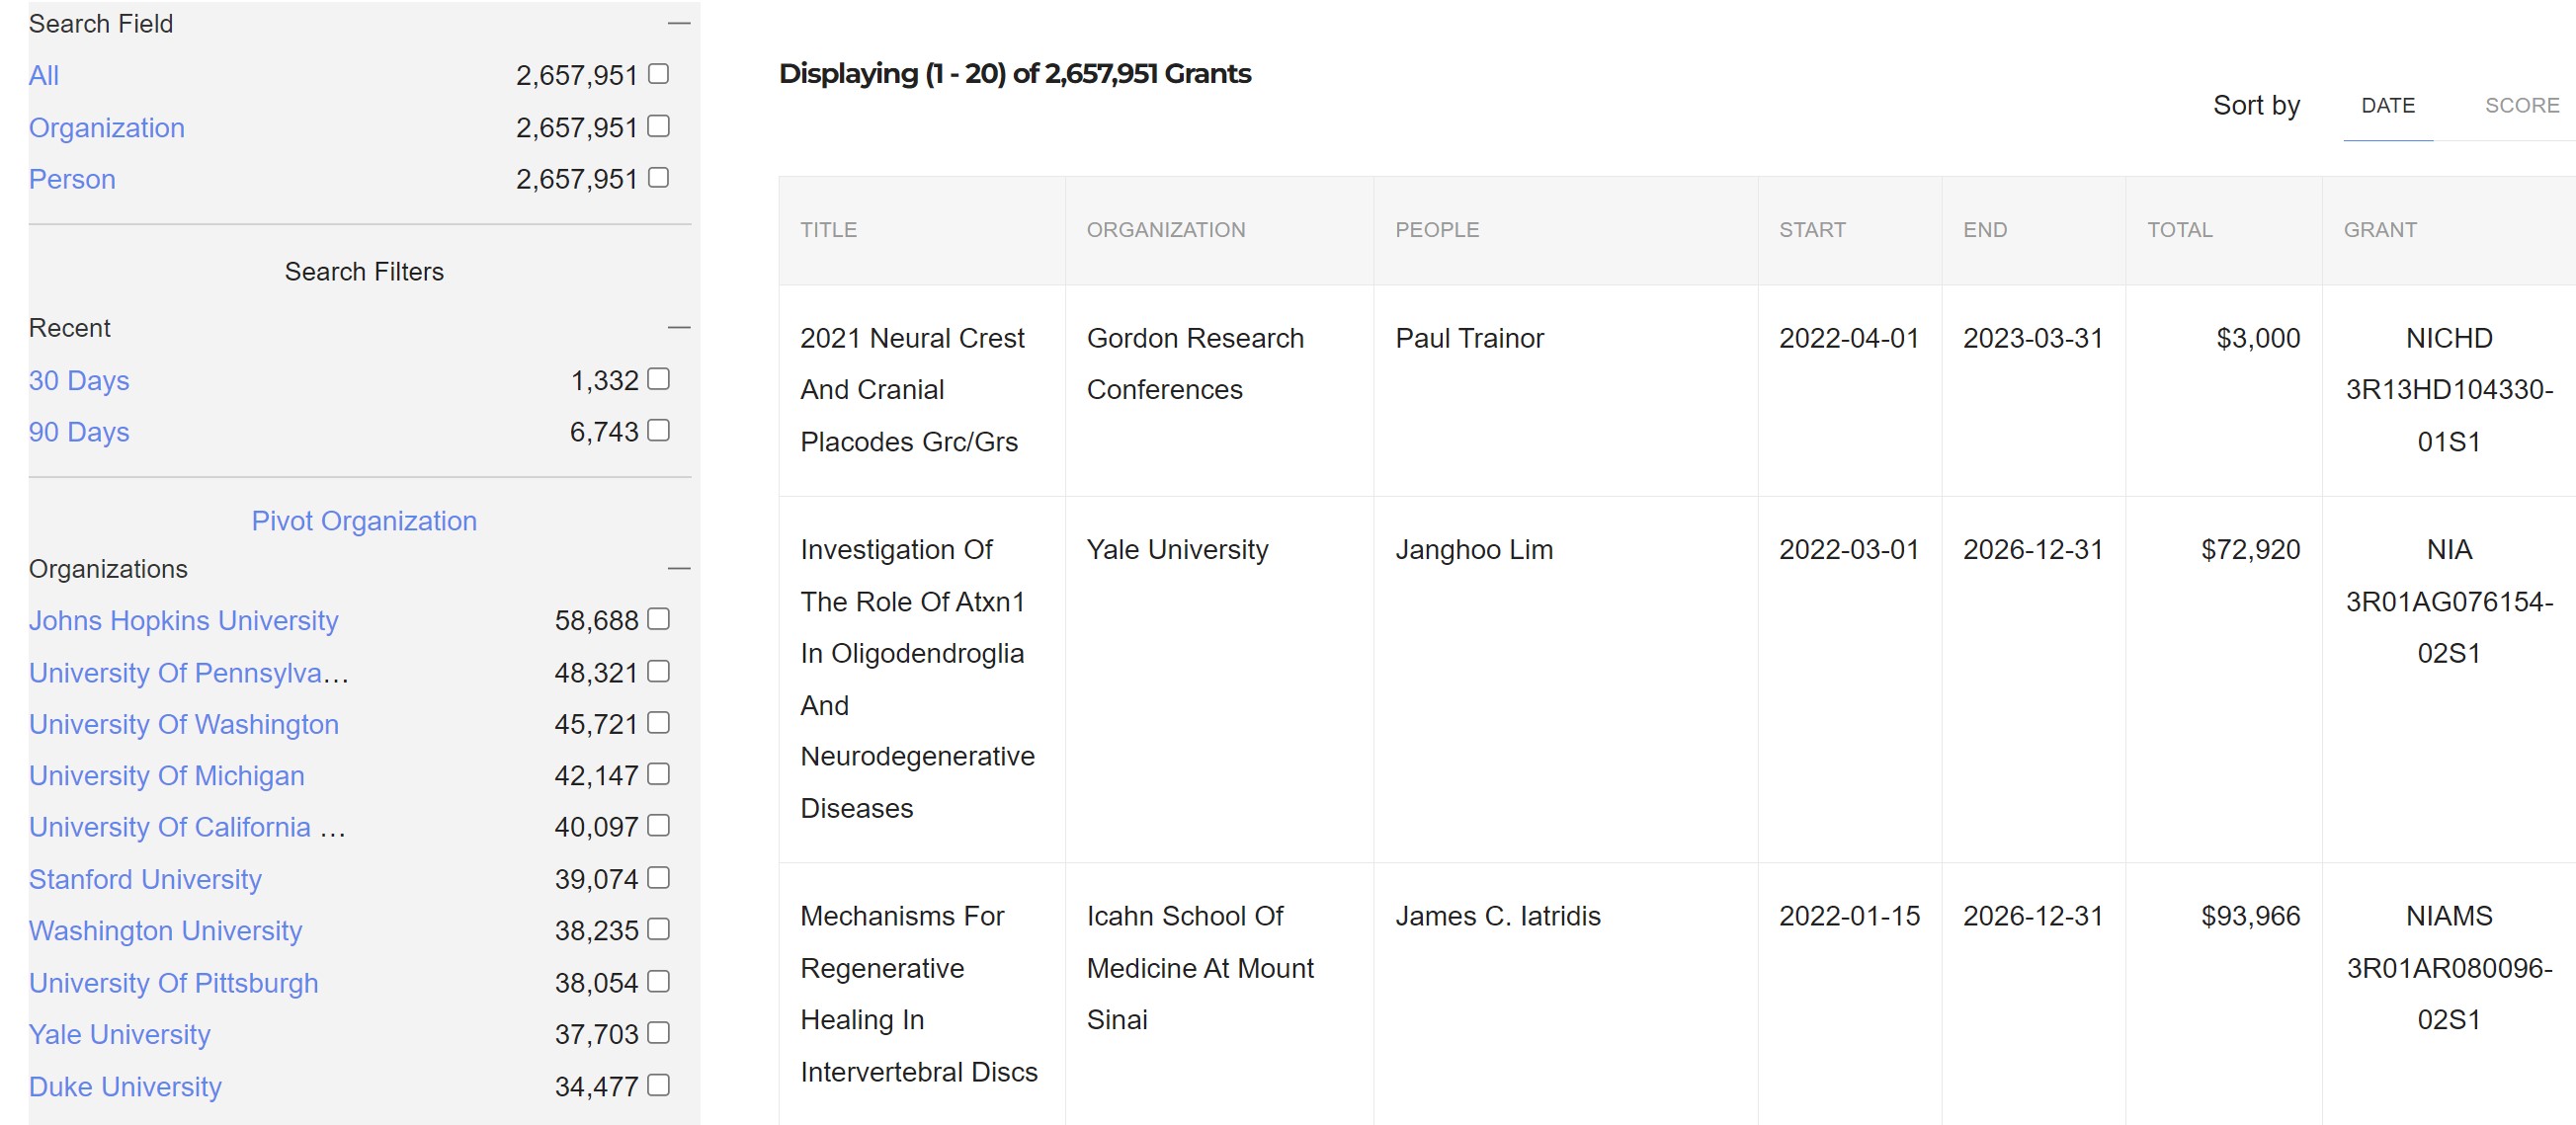Check the All search field checkbox

coord(658,74)
